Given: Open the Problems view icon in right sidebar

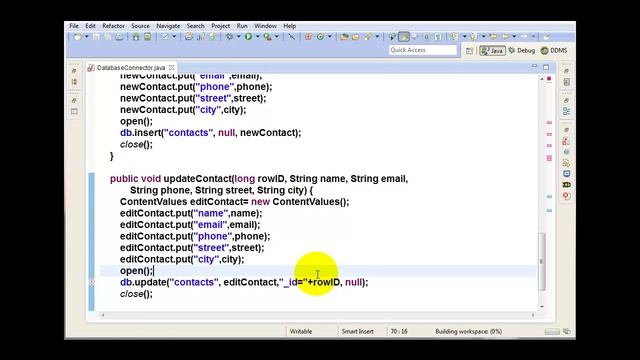Looking at the screenshot, I should [x=567, y=141].
